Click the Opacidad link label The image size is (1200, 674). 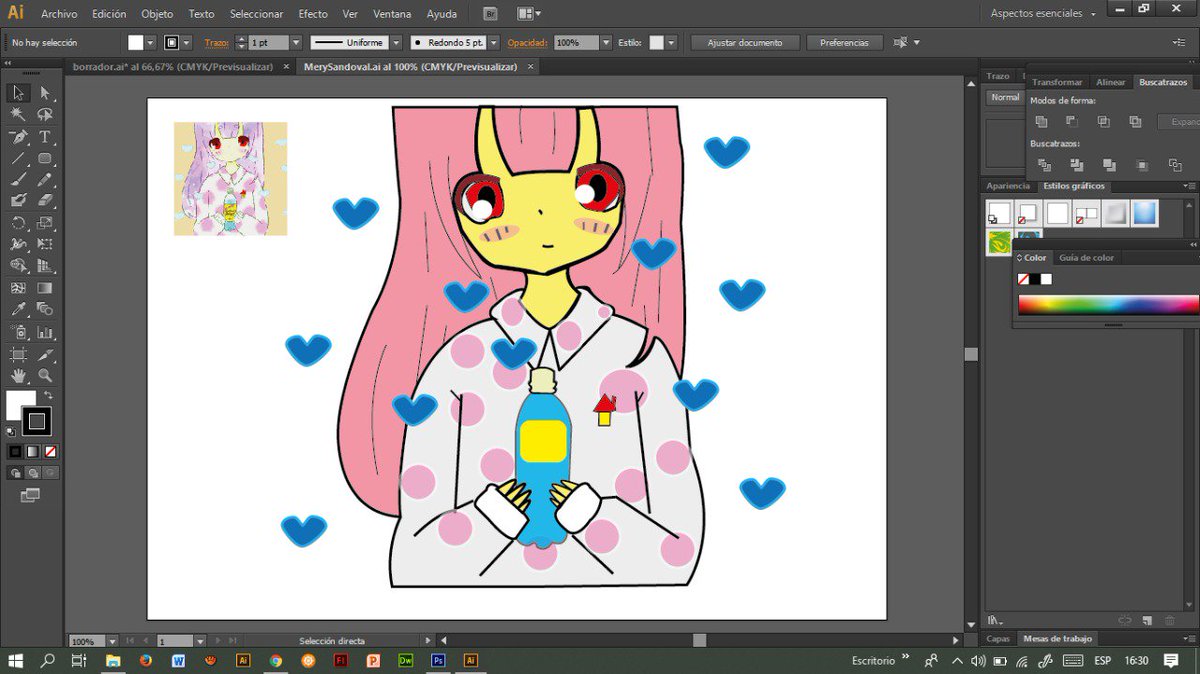pyautogui.click(x=527, y=43)
